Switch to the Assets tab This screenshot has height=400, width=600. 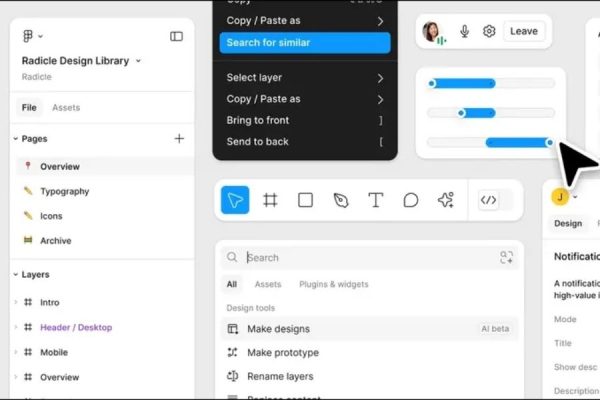click(x=66, y=107)
